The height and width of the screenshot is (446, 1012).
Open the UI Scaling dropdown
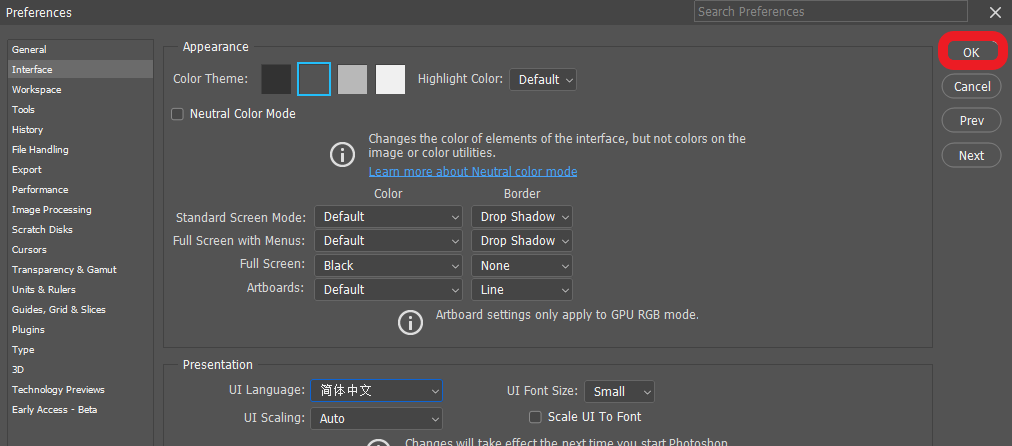[376, 418]
